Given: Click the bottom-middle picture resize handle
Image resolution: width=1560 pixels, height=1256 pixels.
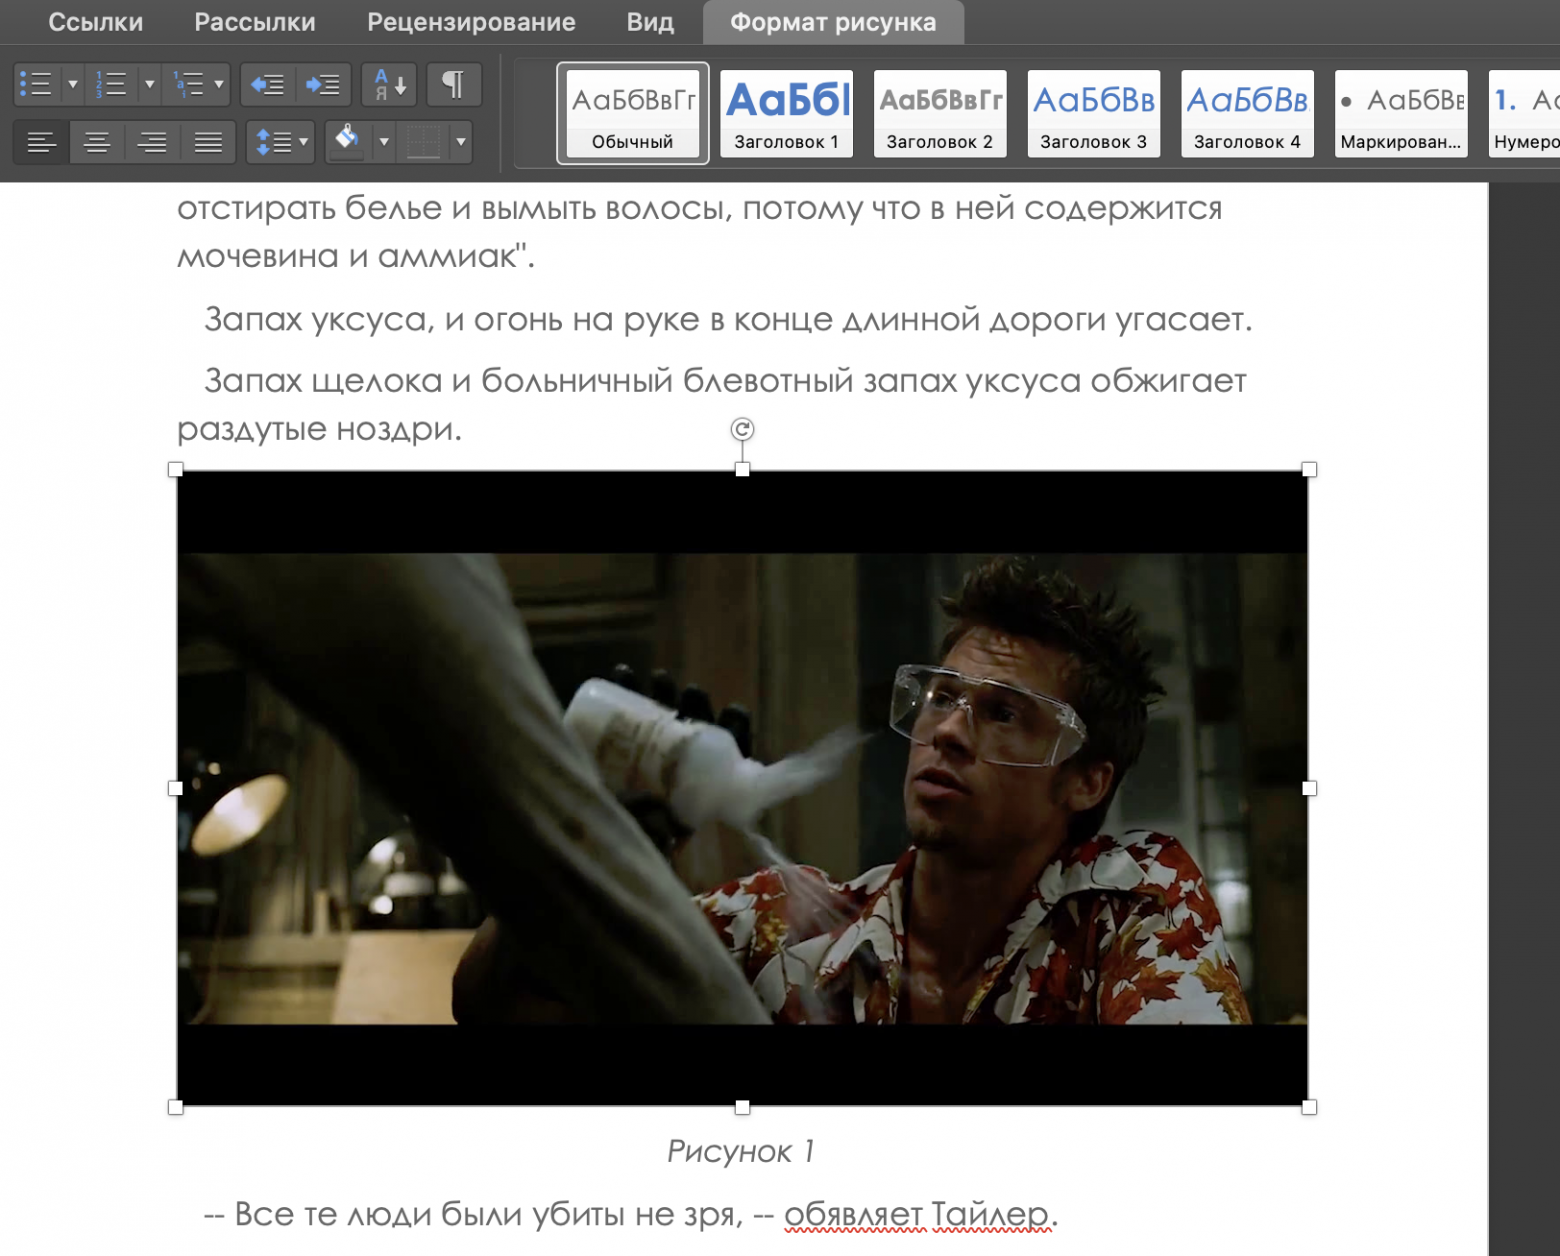Looking at the screenshot, I should tap(742, 1107).
